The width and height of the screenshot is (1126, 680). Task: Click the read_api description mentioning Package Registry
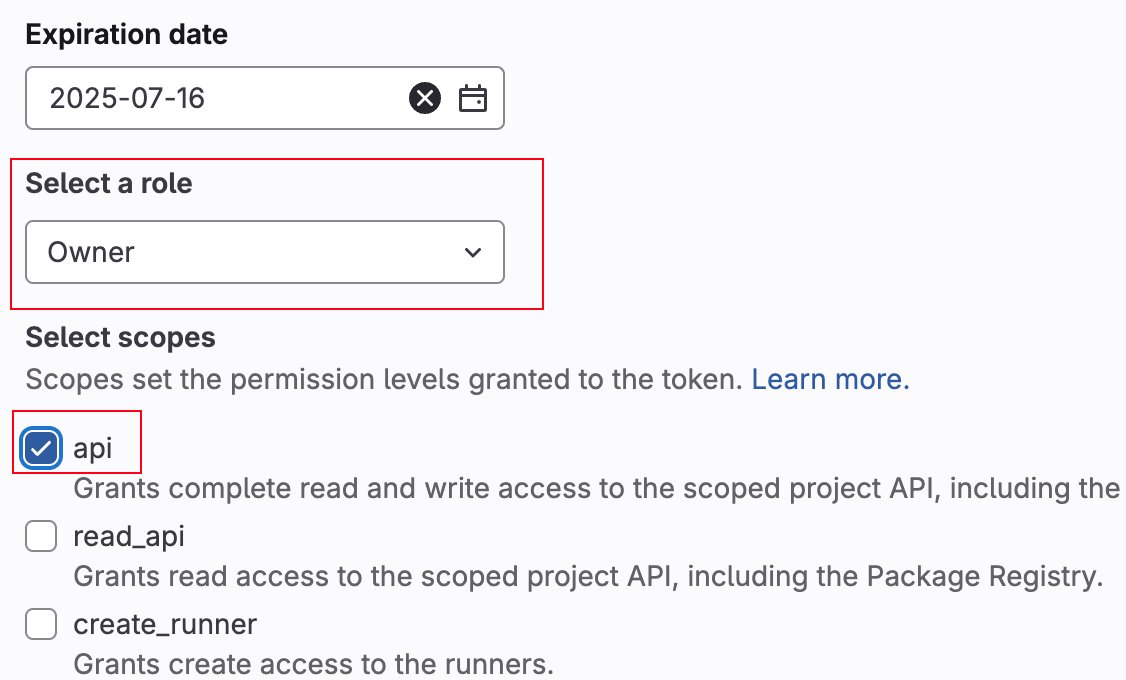pos(588,577)
